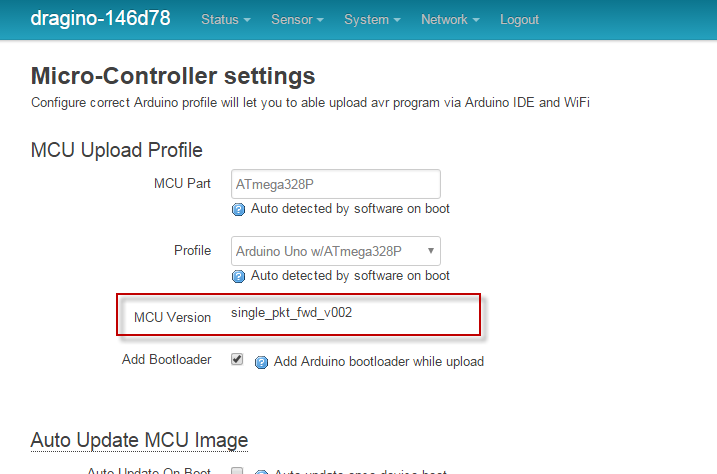Click the Profile dropdown arrow
The height and width of the screenshot is (474, 717).
pyautogui.click(x=430, y=250)
